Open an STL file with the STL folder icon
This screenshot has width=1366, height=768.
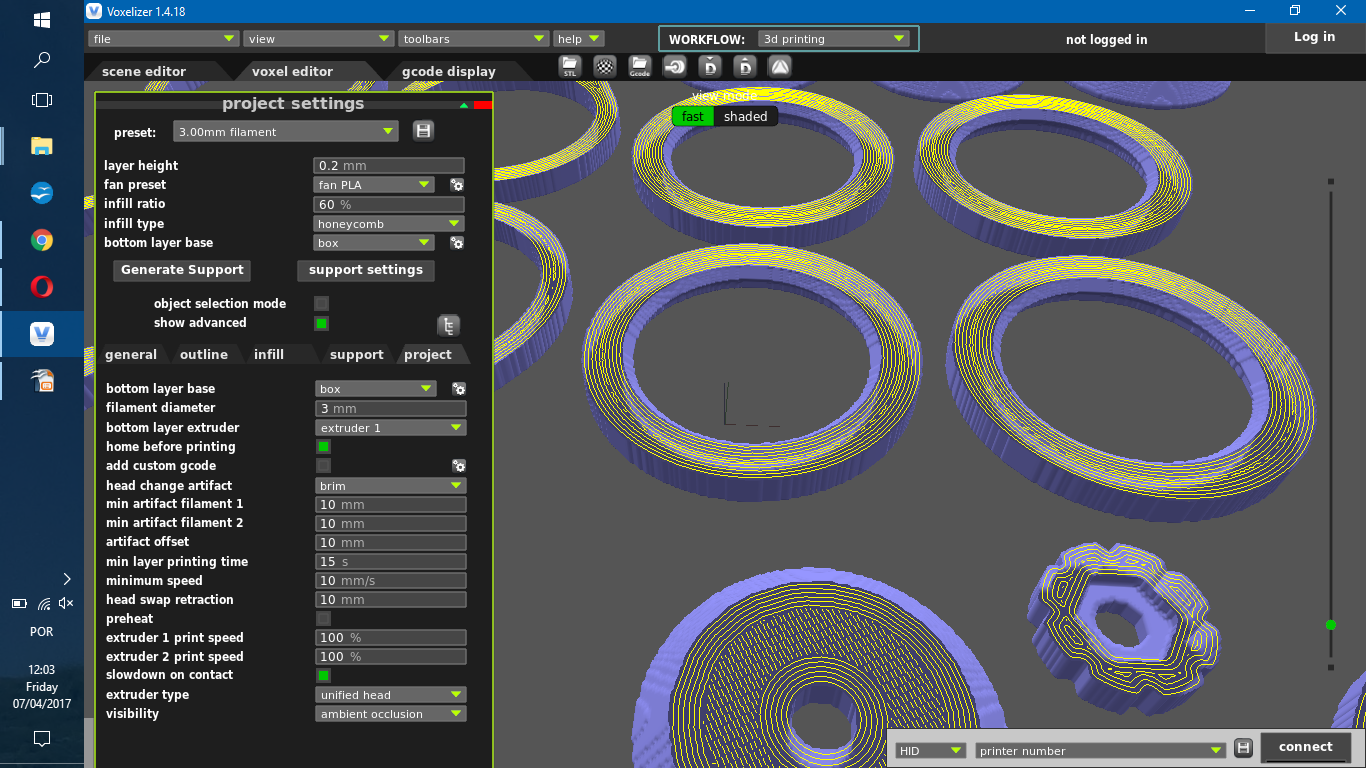coord(570,67)
